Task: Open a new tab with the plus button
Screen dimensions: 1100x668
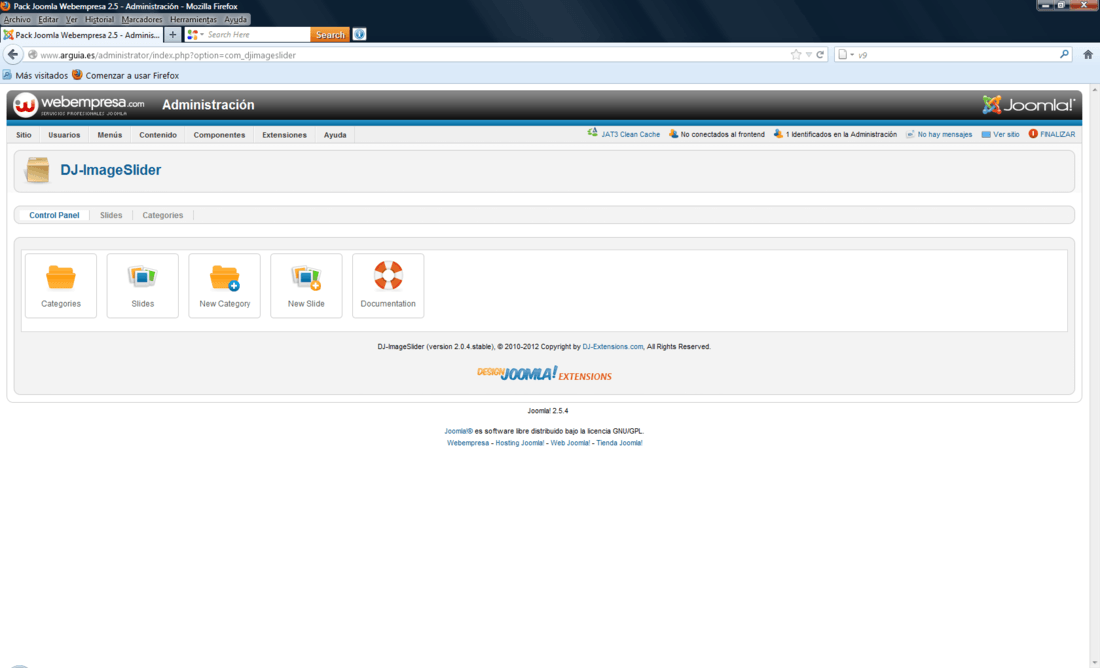Action: (x=173, y=34)
